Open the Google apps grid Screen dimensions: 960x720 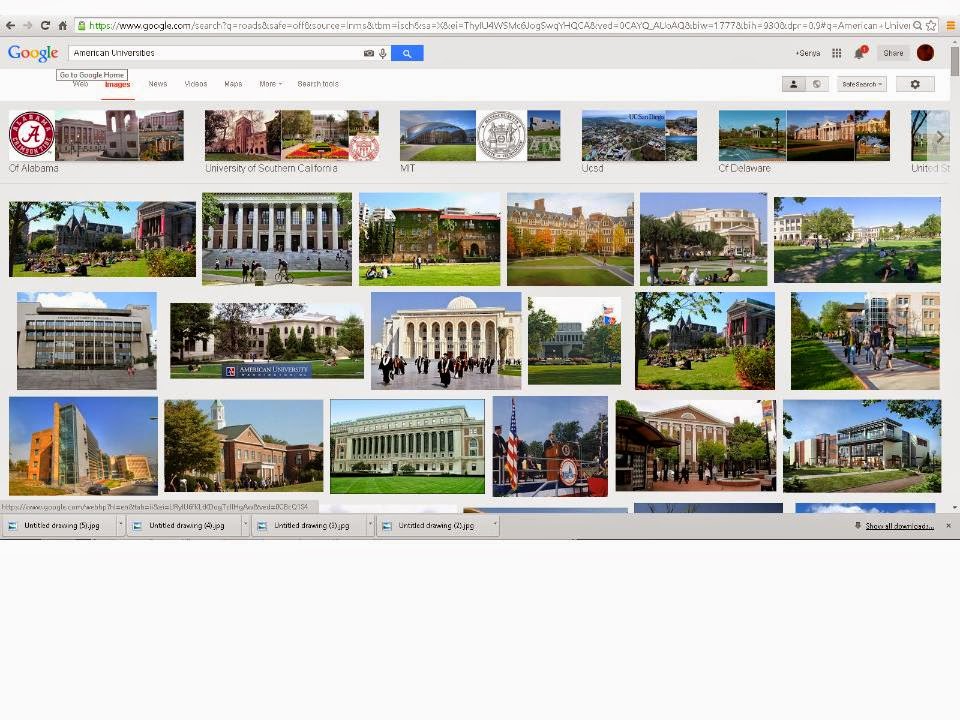[x=836, y=53]
